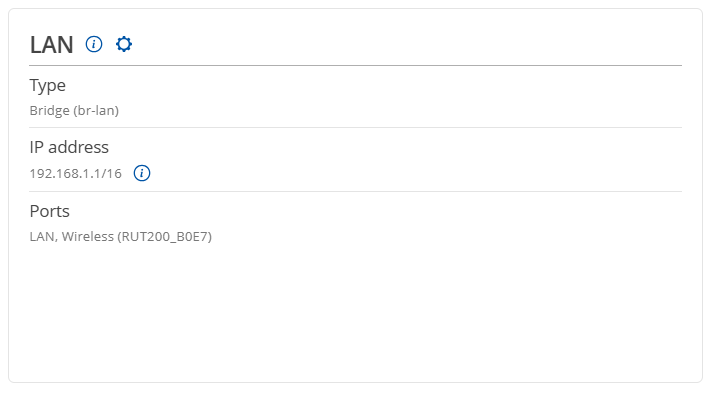Click the divider between Type and IP address

[x=355, y=127]
